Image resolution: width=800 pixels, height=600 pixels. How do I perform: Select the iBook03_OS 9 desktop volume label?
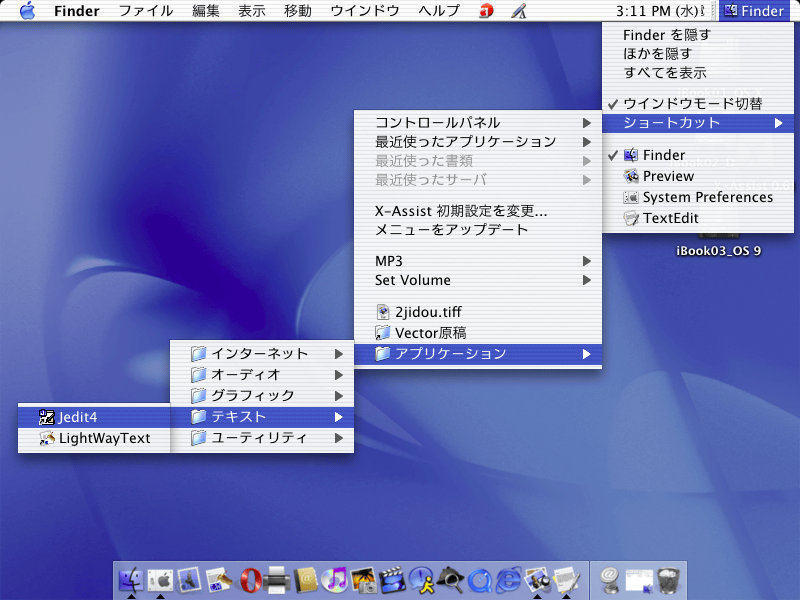click(718, 251)
